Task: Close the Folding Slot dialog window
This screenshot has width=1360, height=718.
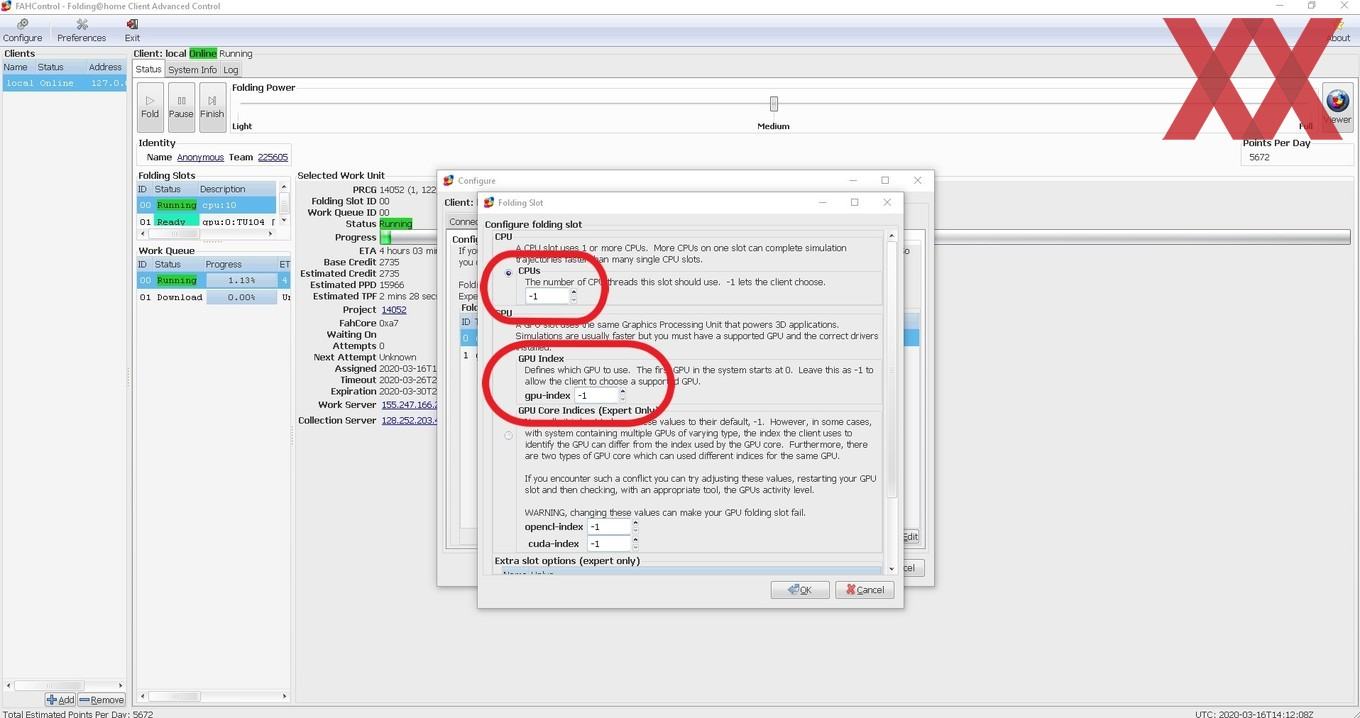Action: tap(887, 202)
